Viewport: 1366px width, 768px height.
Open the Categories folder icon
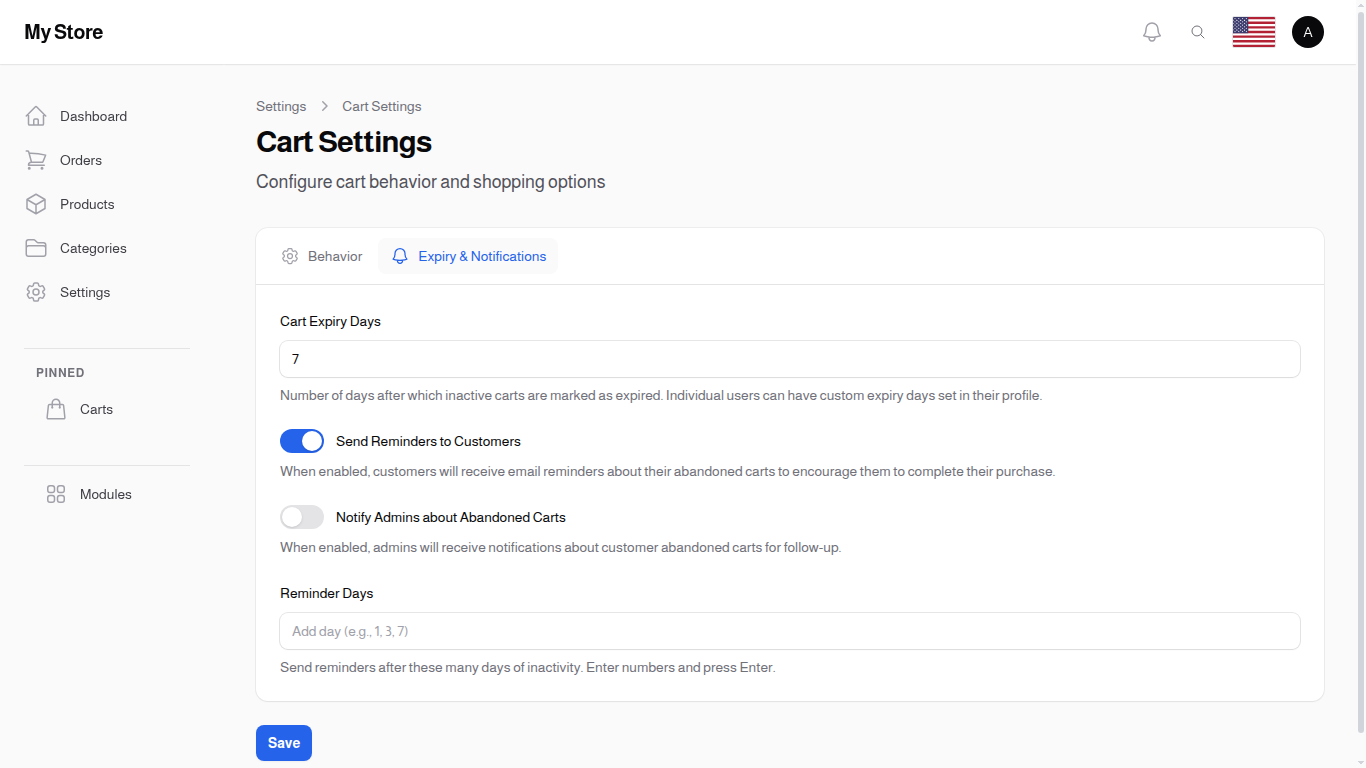click(36, 247)
